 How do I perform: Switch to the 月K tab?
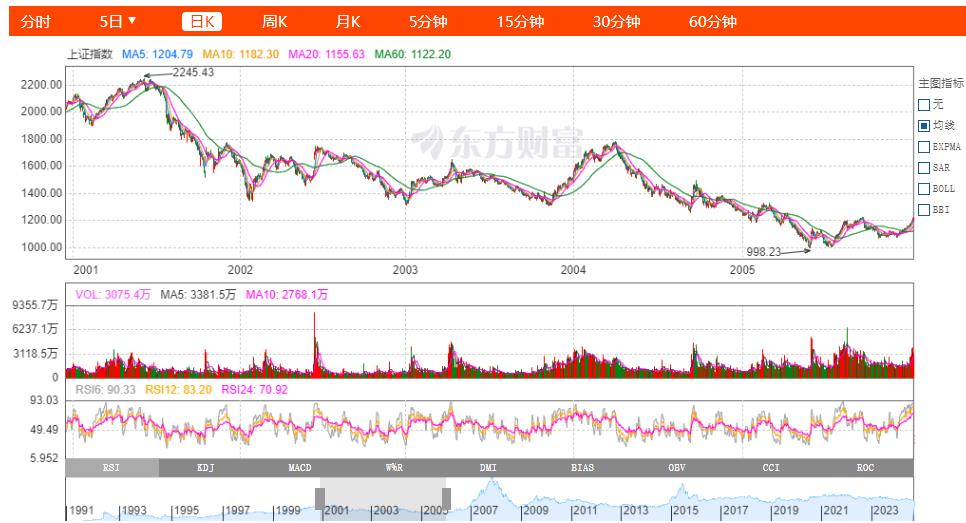[x=347, y=22]
